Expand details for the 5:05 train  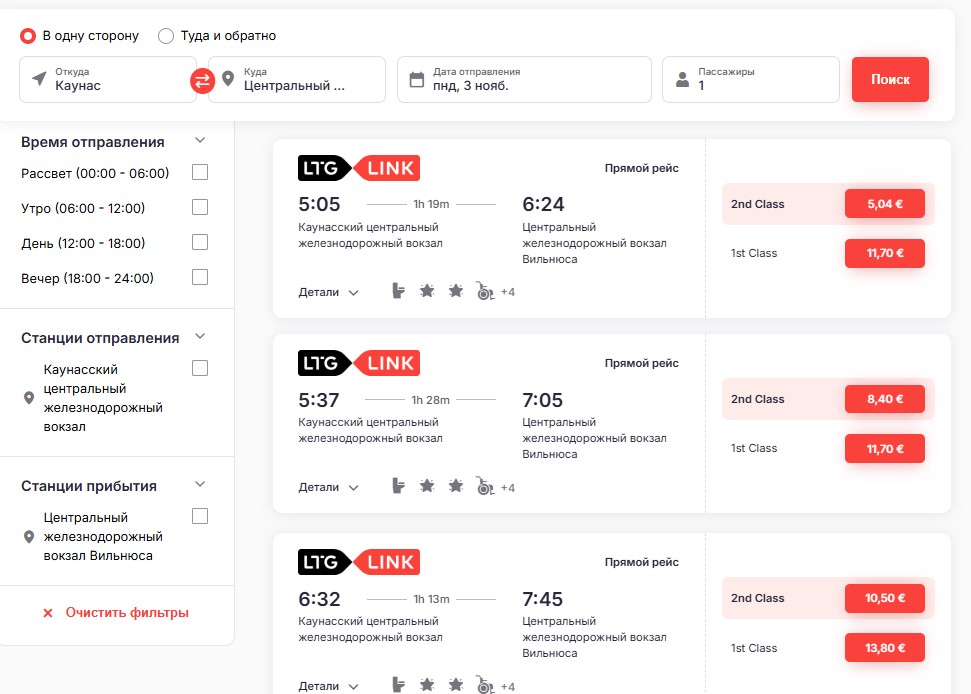(328, 292)
